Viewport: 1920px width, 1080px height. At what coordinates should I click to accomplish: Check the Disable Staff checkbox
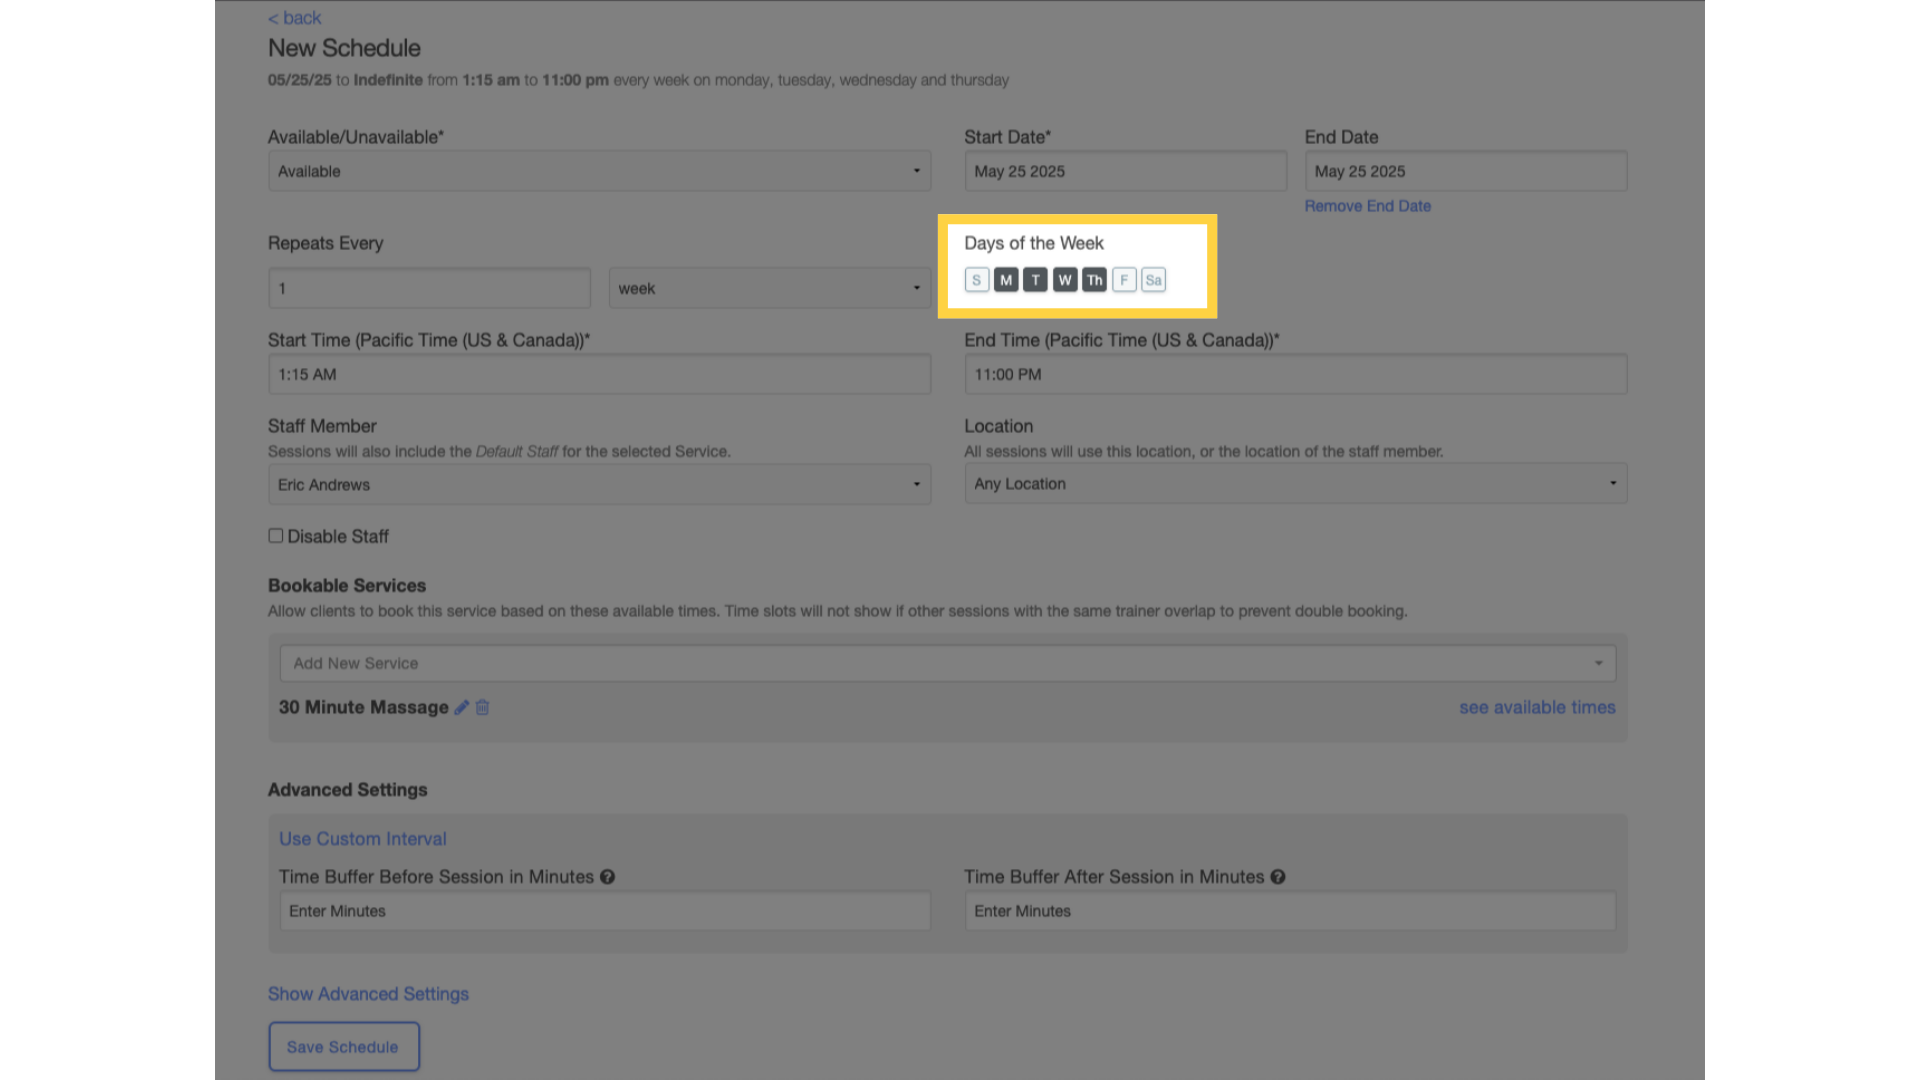click(275, 536)
